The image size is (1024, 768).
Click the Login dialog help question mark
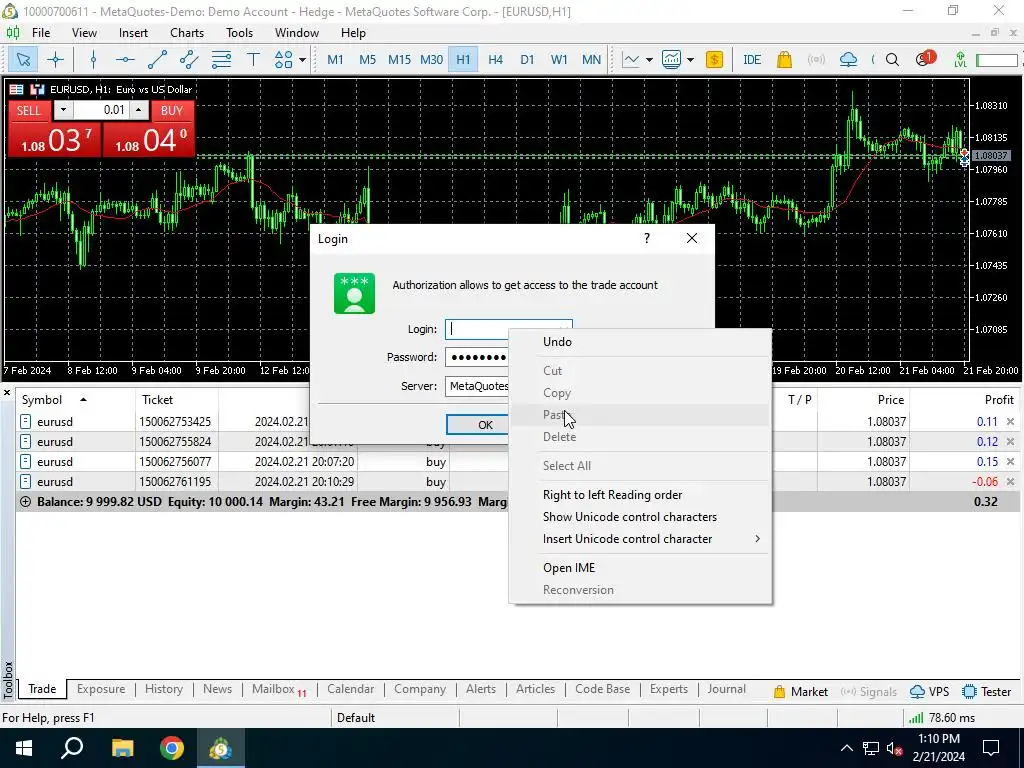pyautogui.click(x=647, y=238)
